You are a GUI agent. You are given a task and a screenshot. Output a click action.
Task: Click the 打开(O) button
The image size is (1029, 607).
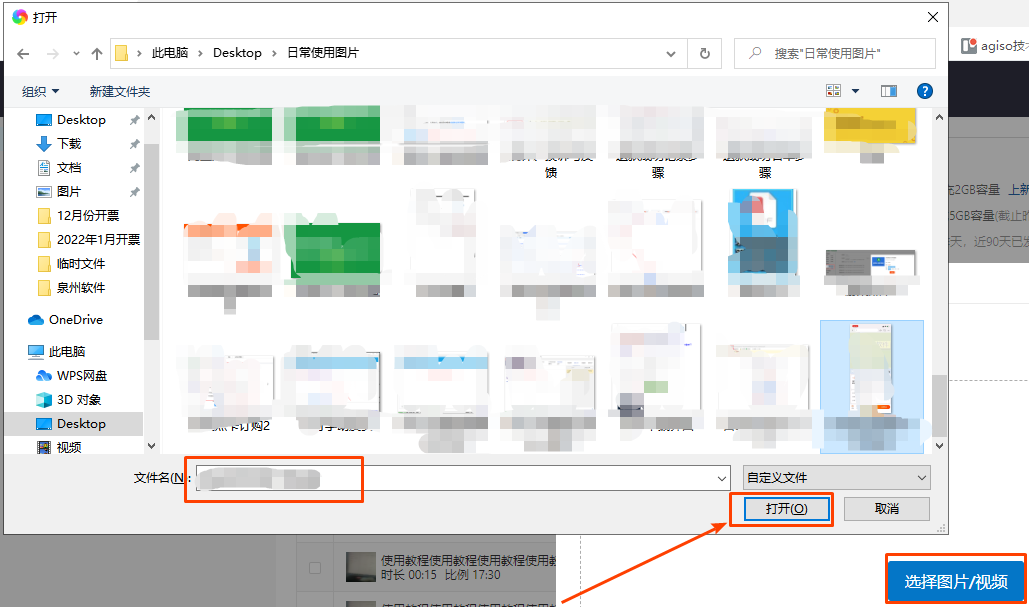(x=786, y=509)
